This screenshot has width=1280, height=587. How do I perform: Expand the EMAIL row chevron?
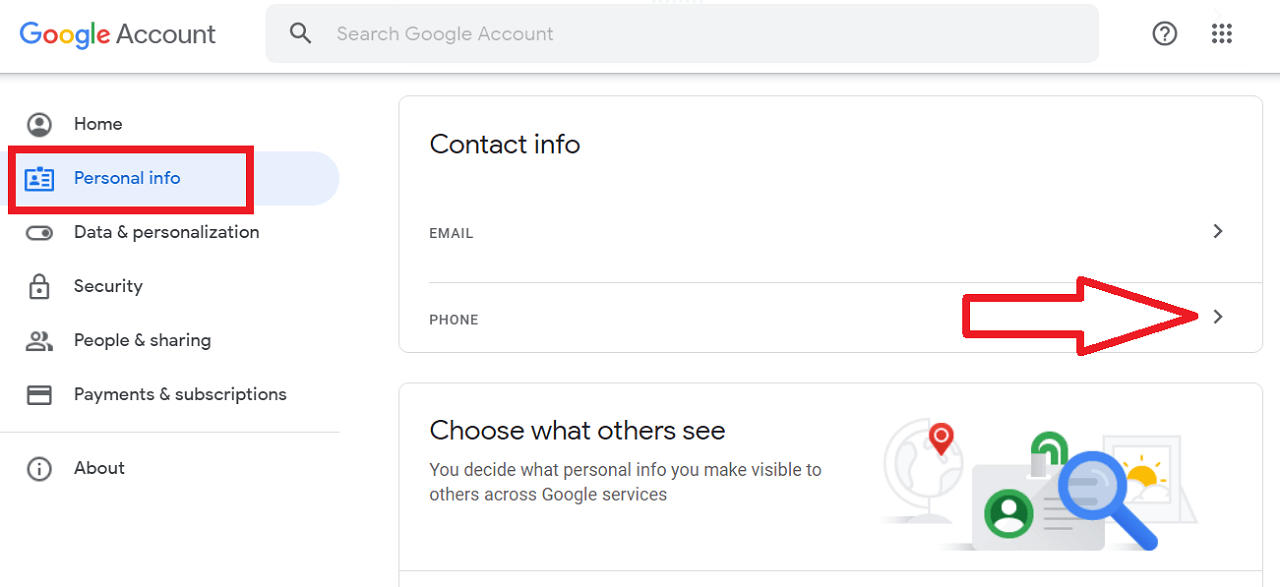1217,231
